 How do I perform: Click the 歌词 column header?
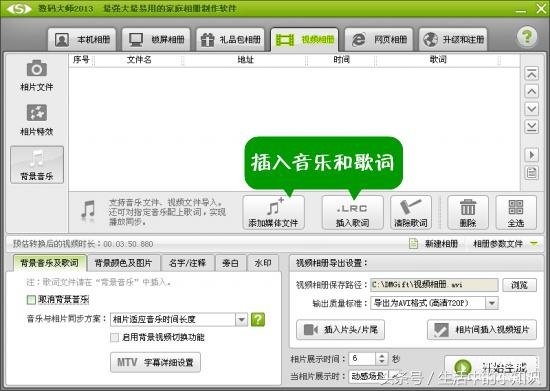pos(438,60)
